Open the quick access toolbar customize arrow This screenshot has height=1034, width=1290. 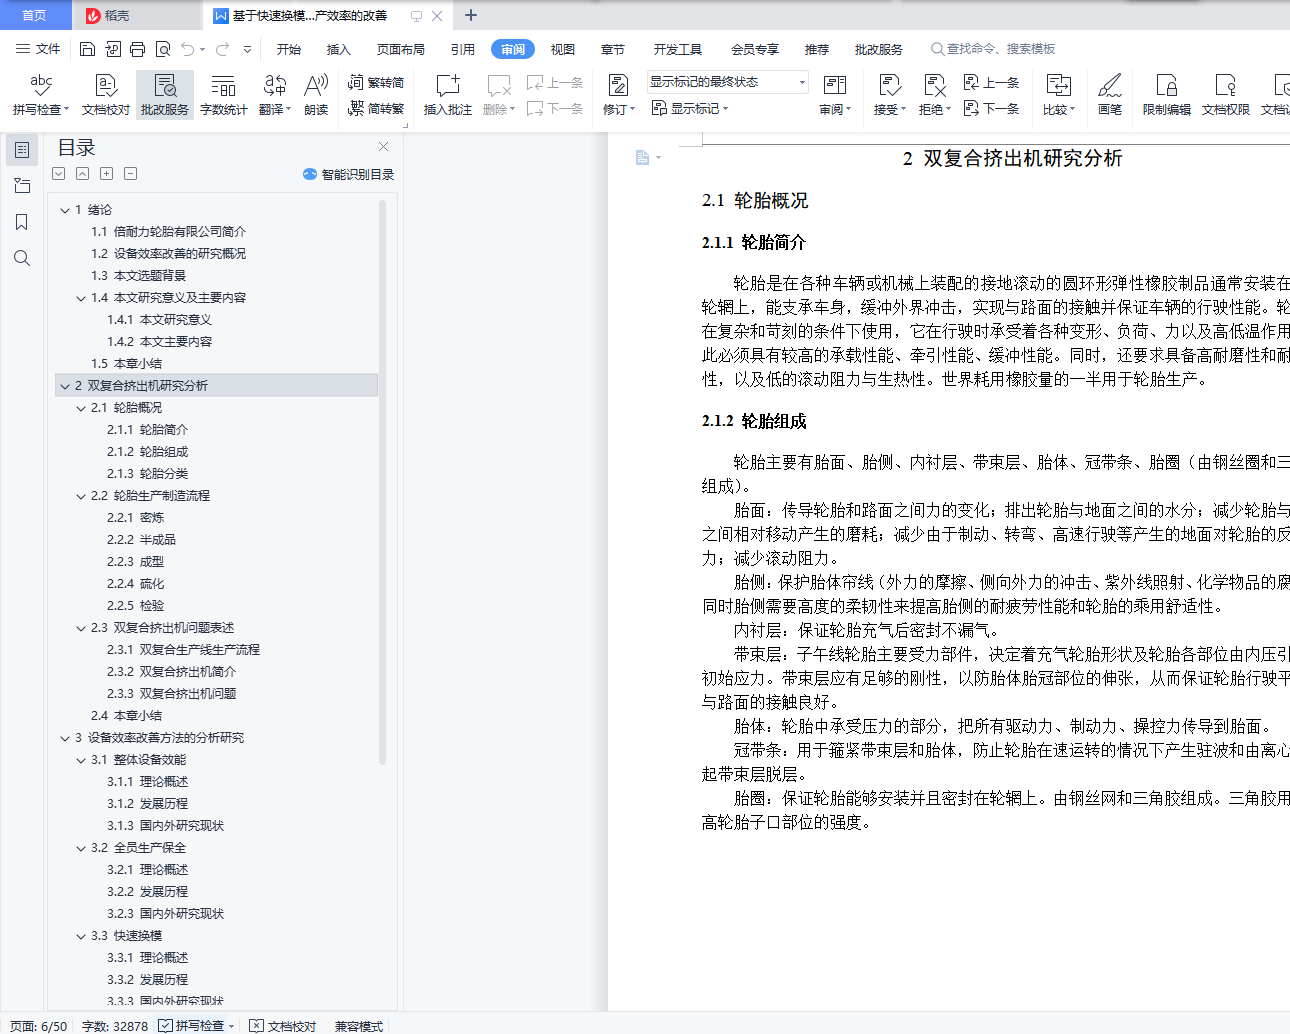click(x=247, y=49)
